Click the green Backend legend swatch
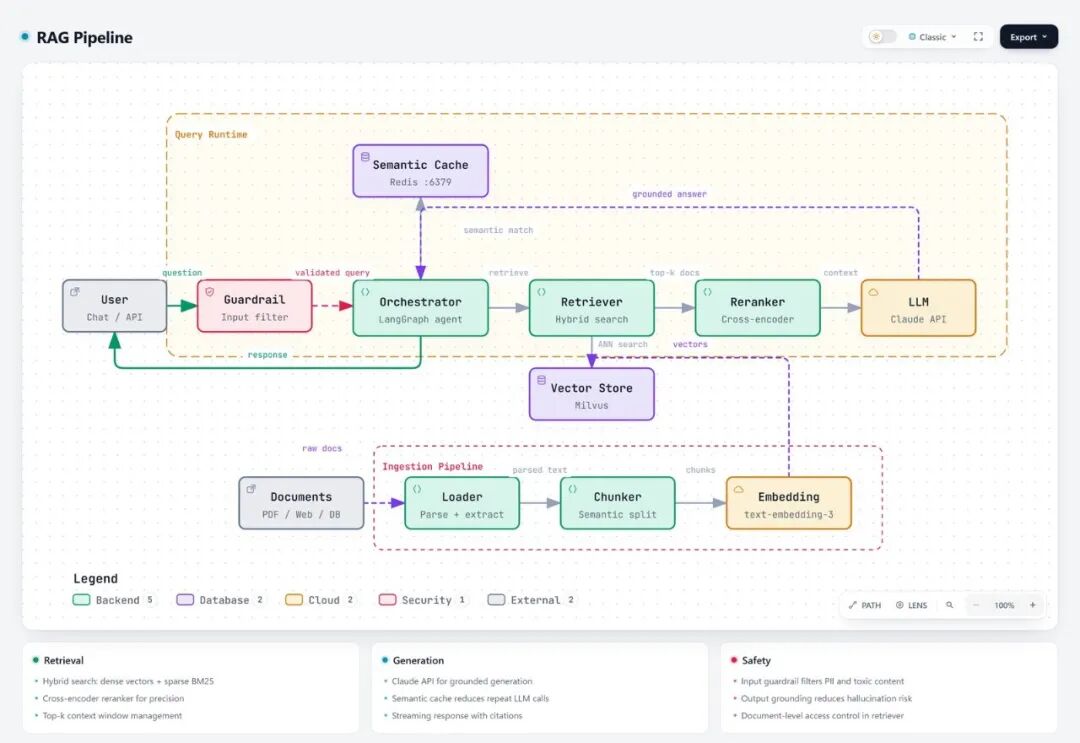This screenshot has height=743, width=1080. pos(81,600)
